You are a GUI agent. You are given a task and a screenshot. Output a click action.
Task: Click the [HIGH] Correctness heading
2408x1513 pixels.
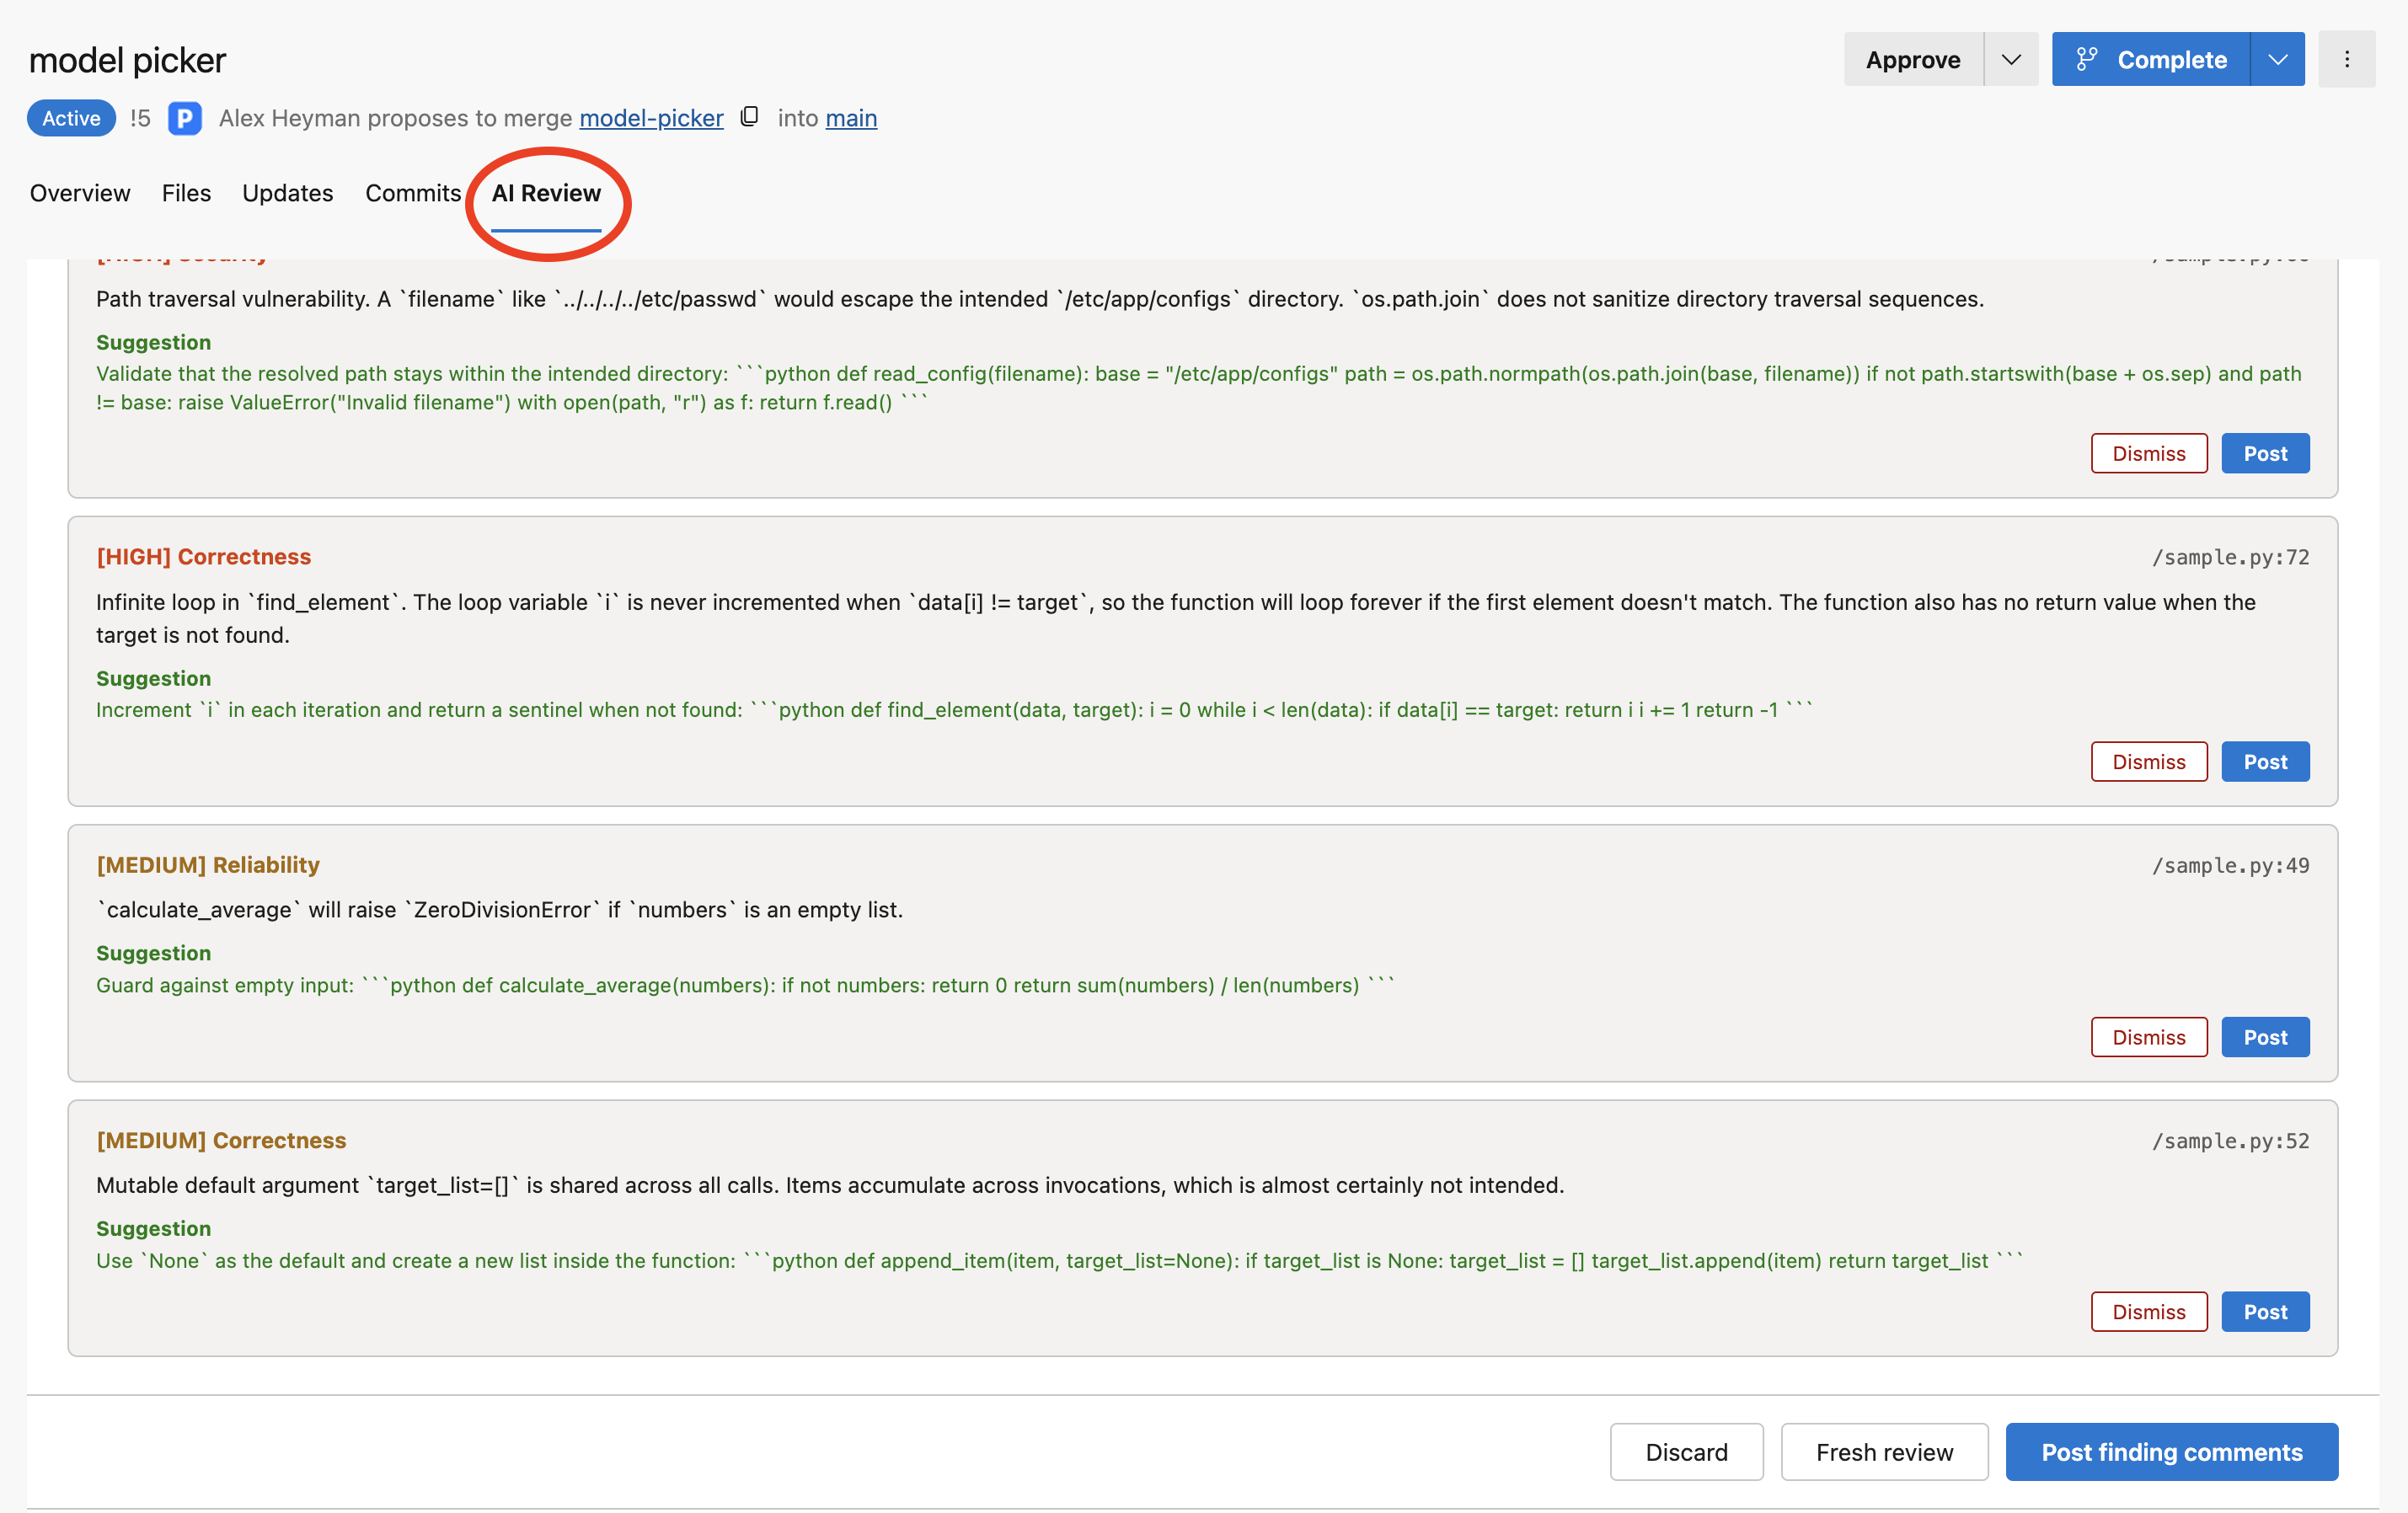click(204, 557)
